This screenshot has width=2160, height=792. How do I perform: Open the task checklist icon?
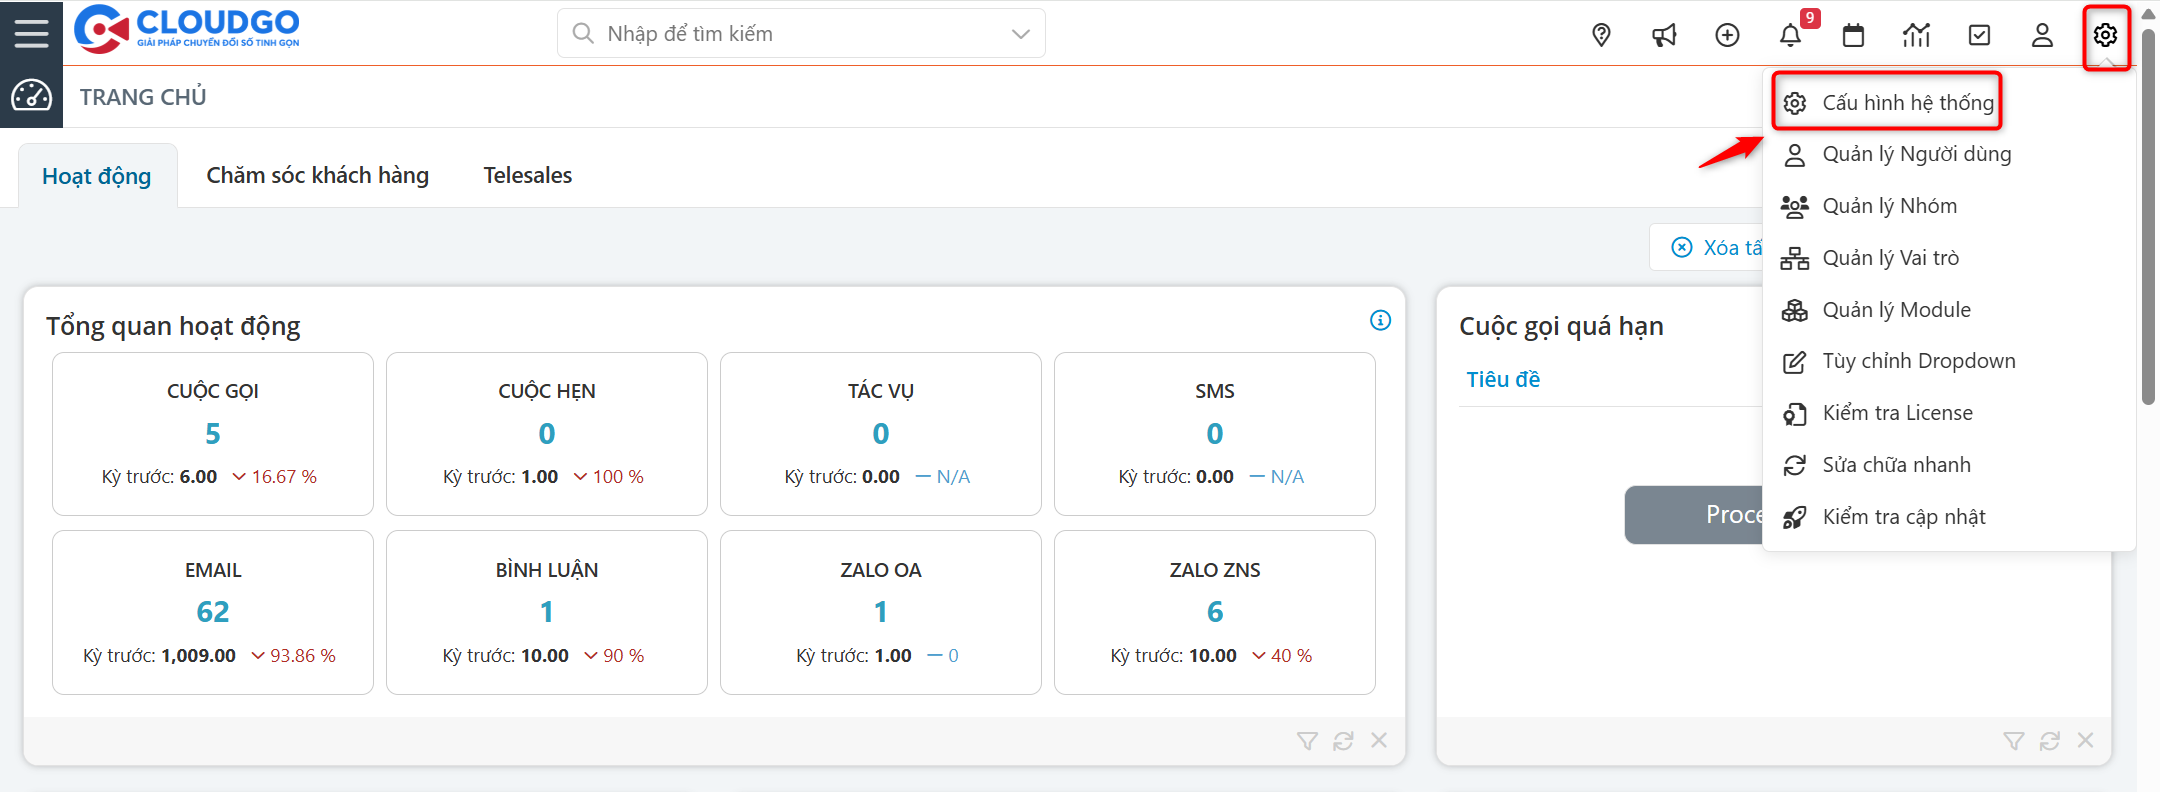tap(1979, 35)
